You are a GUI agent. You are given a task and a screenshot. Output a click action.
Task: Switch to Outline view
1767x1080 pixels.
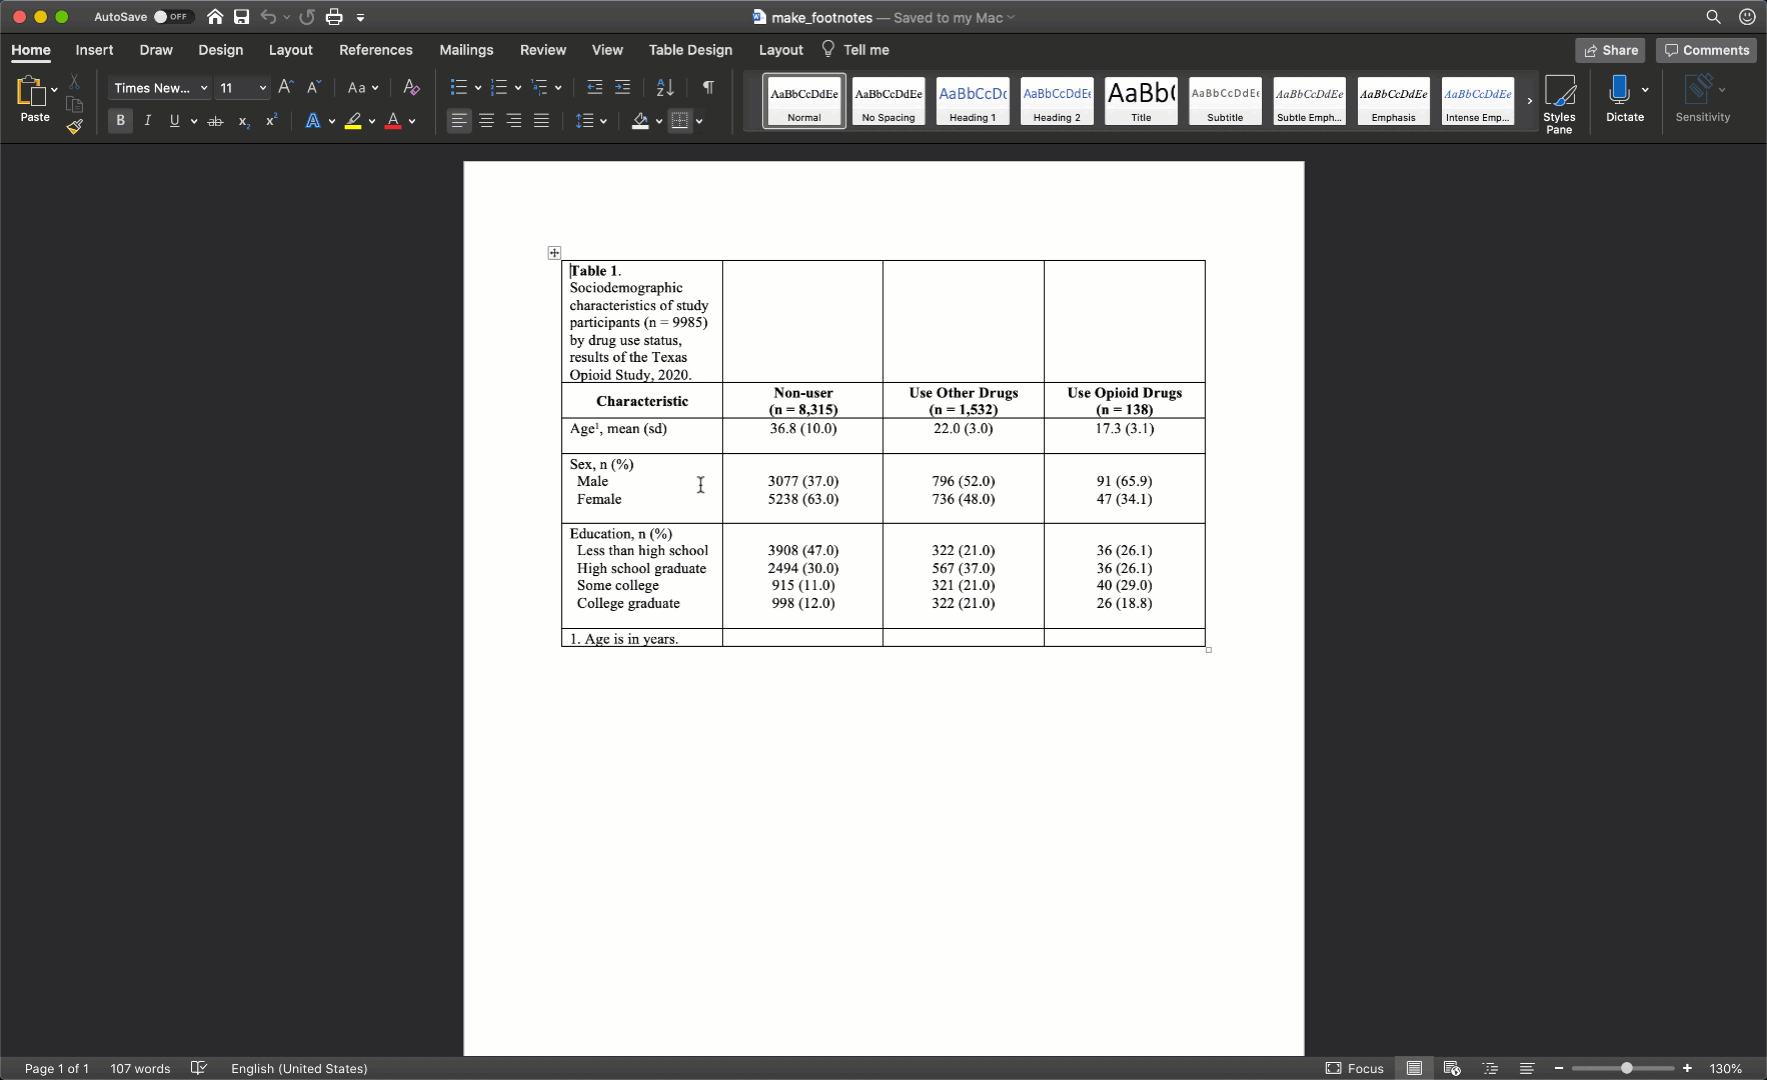tap(1490, 1068)
